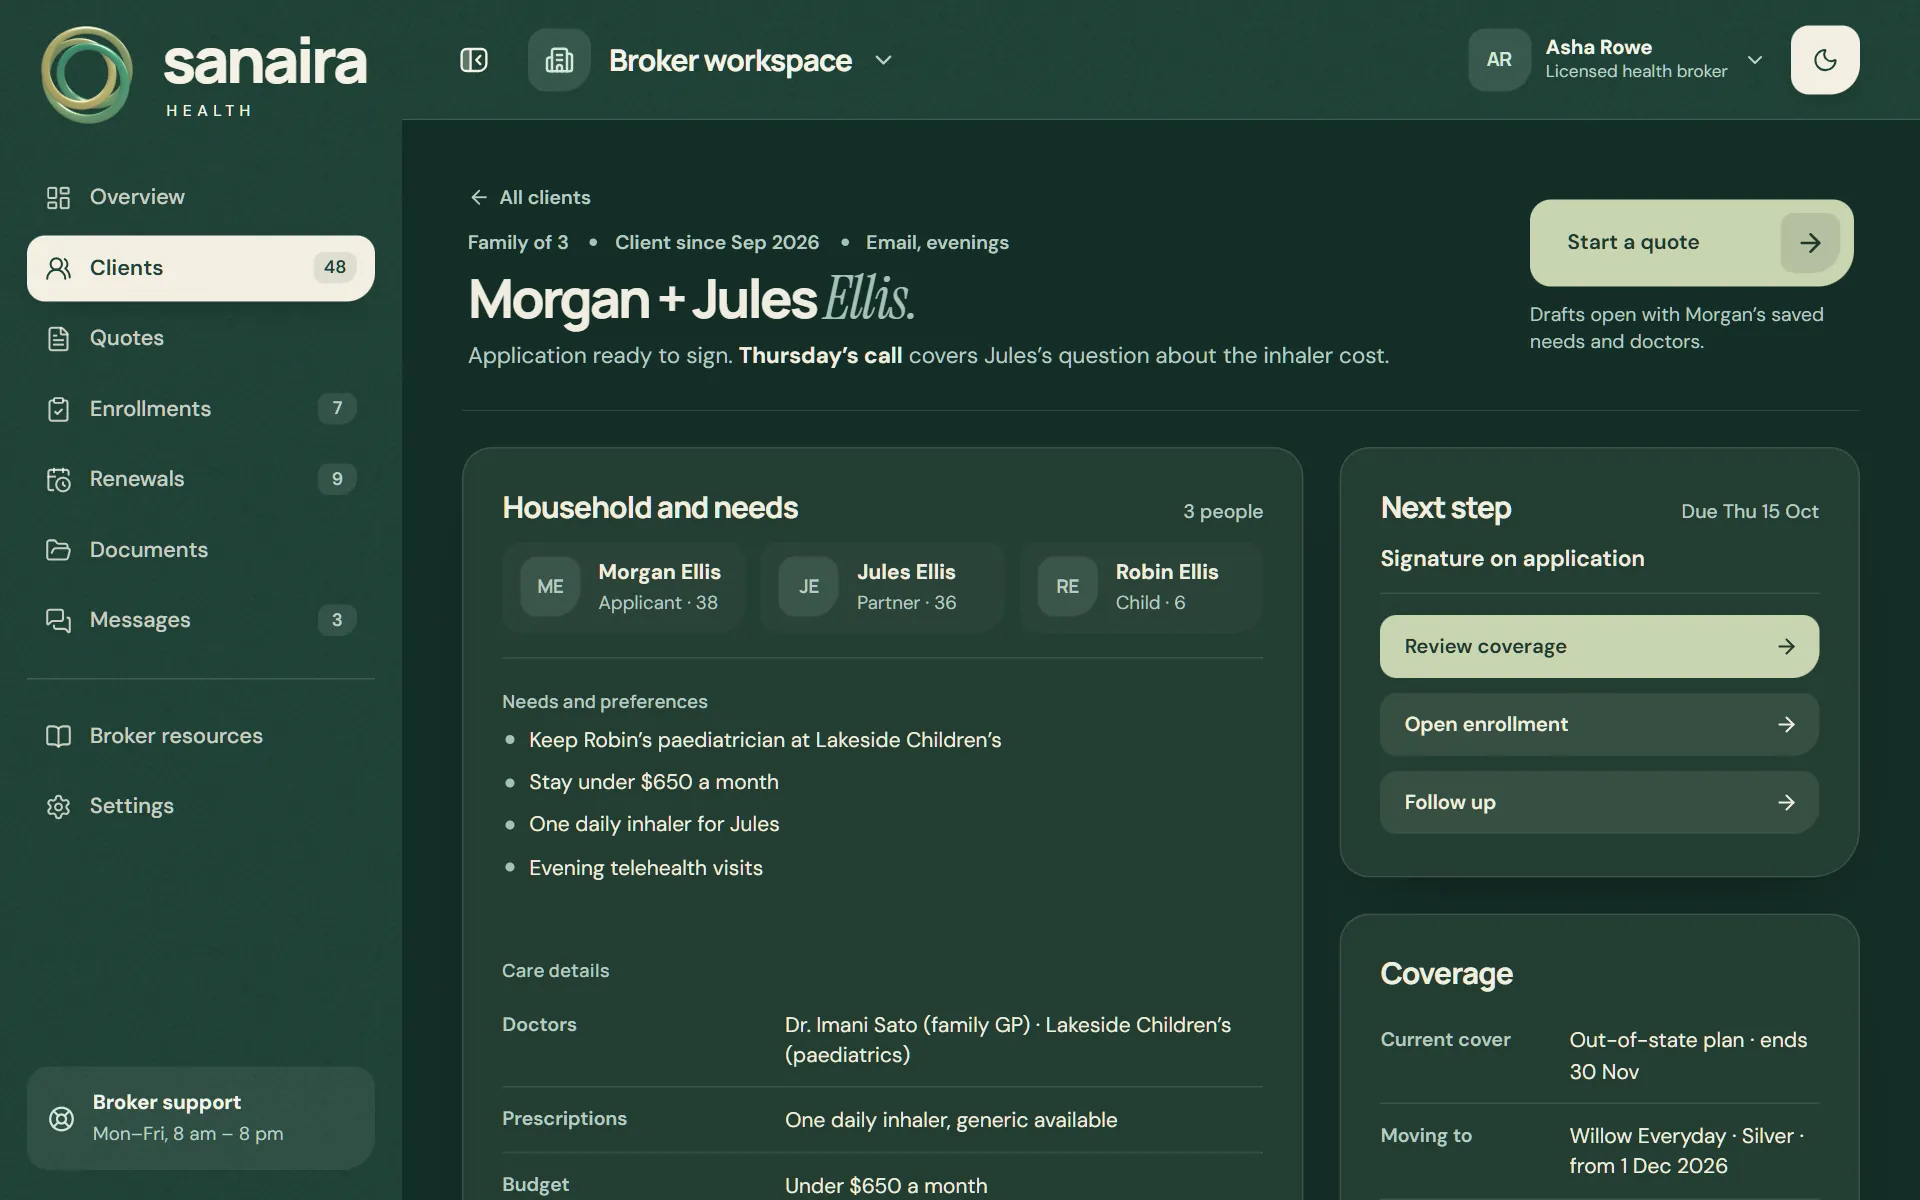Click the Messages chat icon
The height and width of the screenshot is (1200, 1920).
[58, 620]
